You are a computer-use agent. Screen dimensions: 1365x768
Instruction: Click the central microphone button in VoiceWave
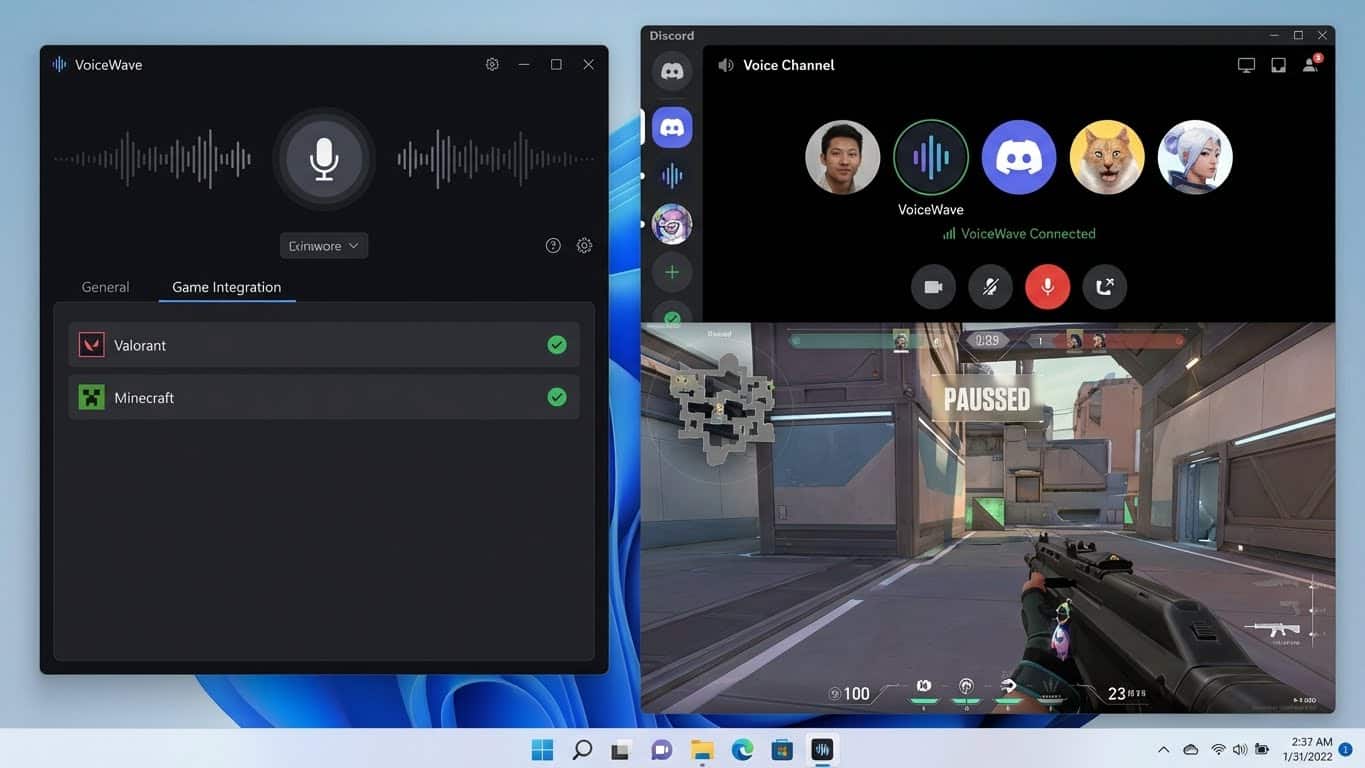click(323, 159)
